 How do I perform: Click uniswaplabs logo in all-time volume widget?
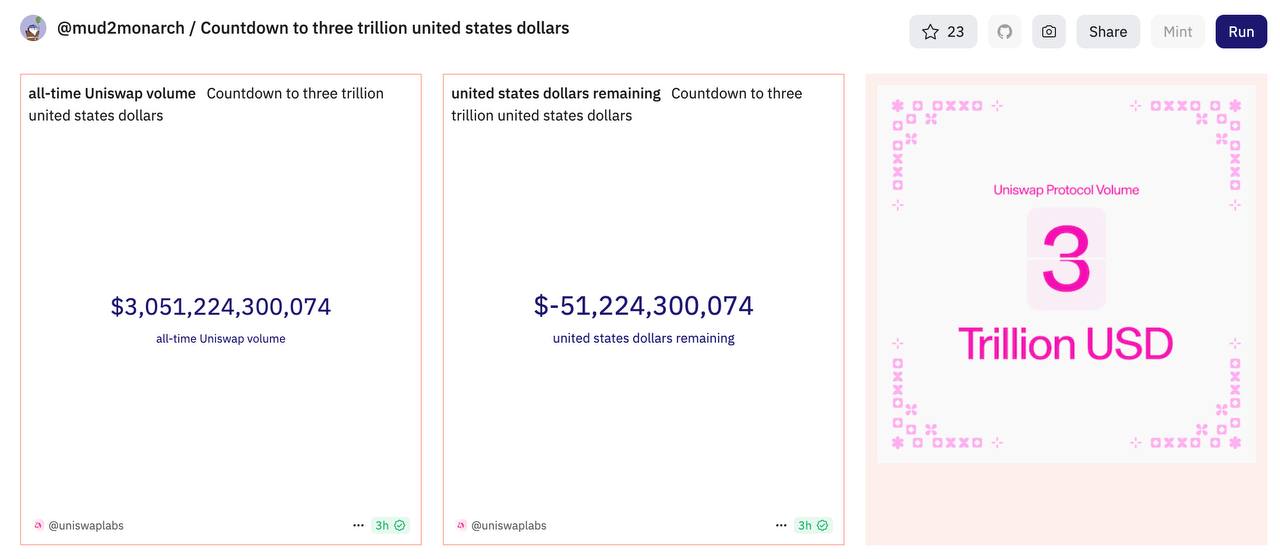click(38, 525)
